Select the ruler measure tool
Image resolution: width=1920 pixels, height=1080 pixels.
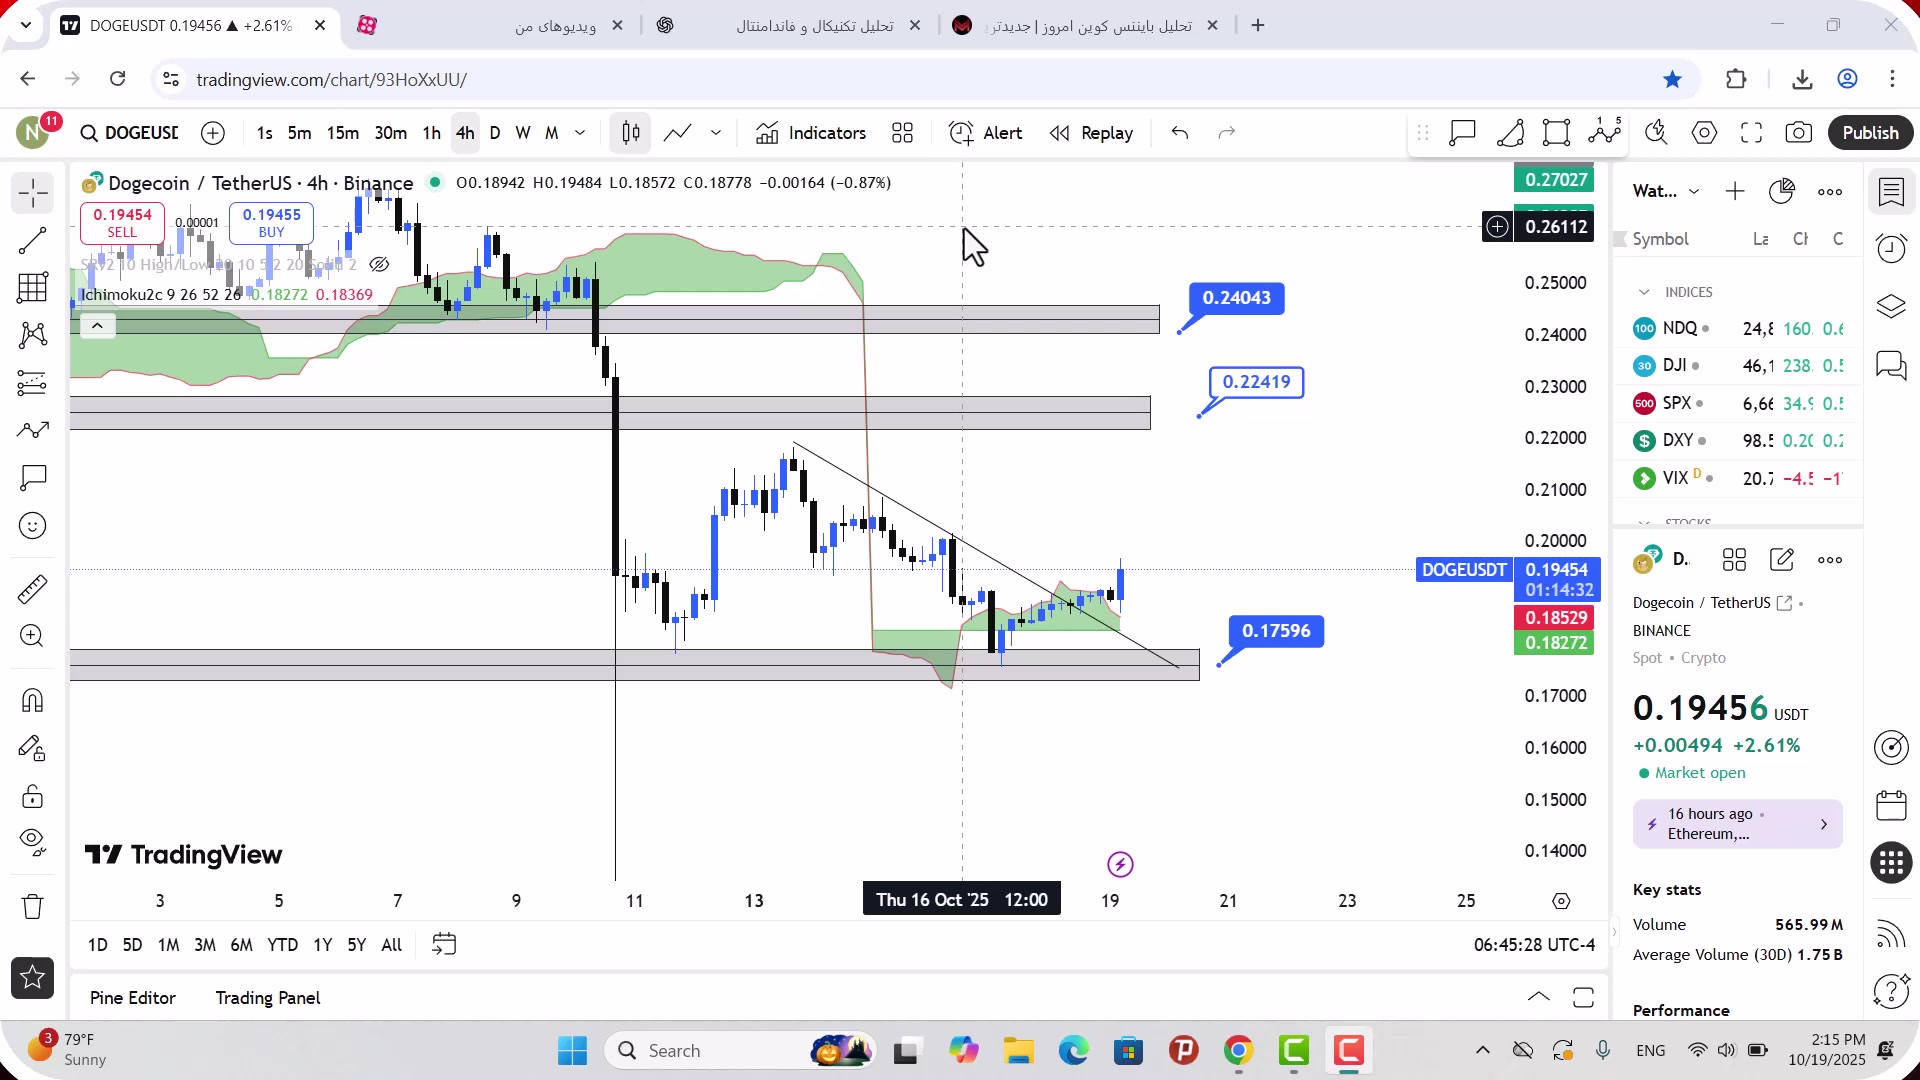32,589
